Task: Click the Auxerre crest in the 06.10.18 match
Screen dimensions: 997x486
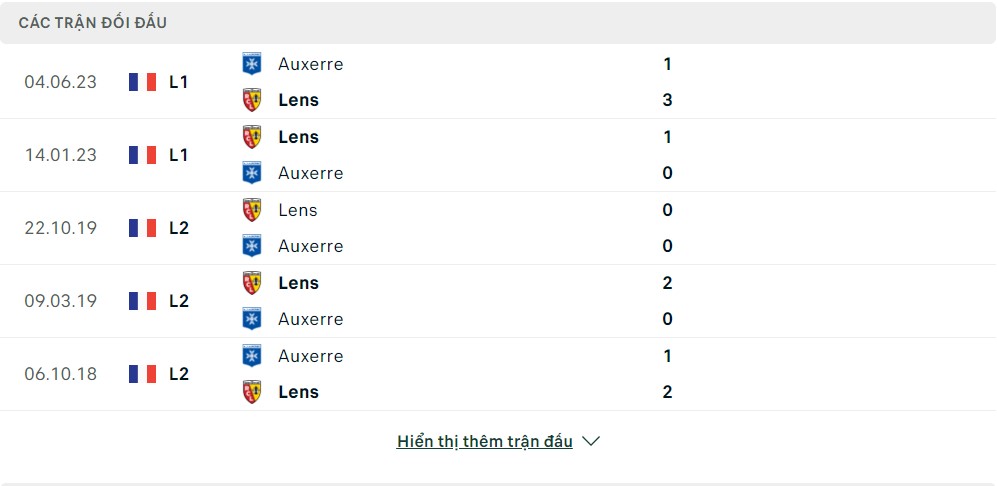Action: [252, 356]
